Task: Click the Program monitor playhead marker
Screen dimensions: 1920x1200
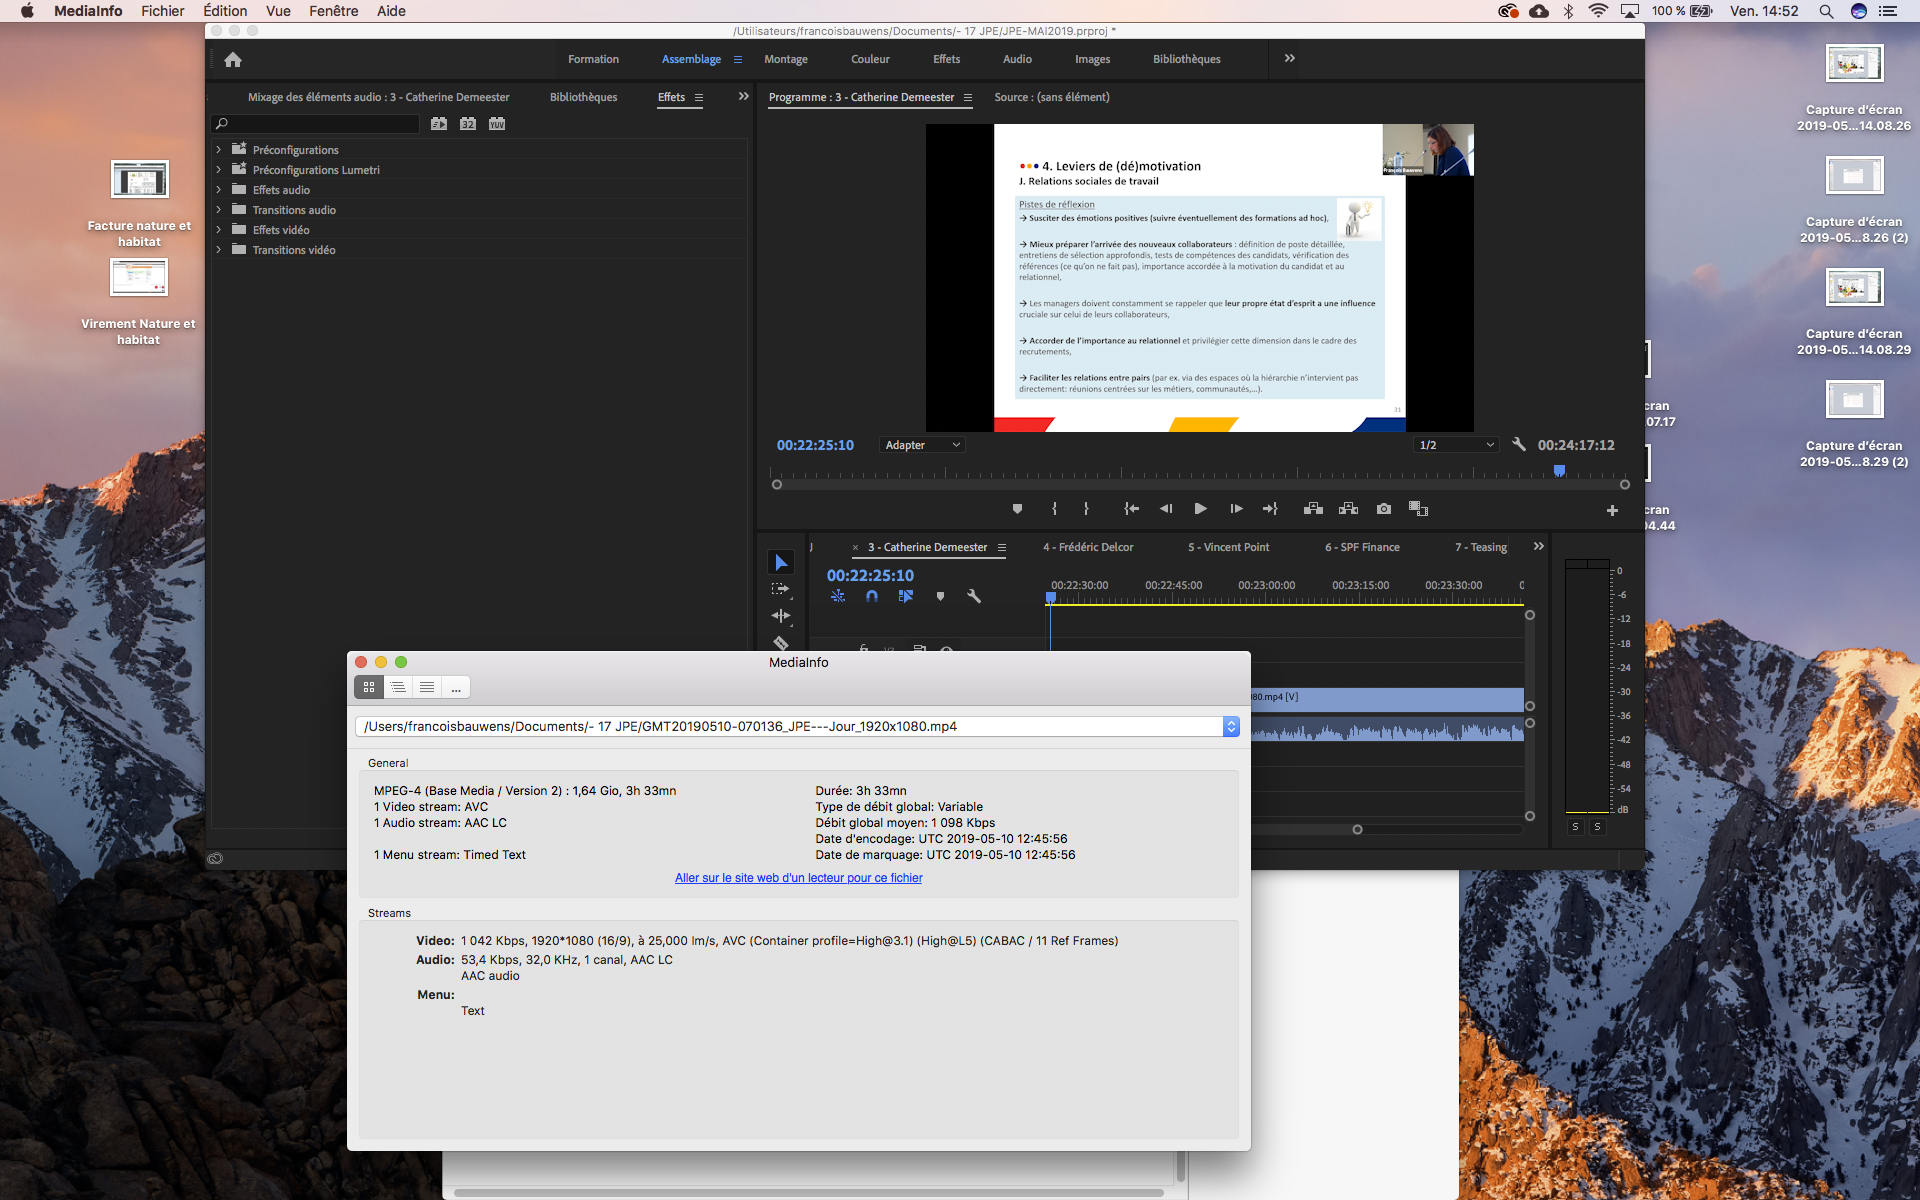Action: (x=1559, y=470)
